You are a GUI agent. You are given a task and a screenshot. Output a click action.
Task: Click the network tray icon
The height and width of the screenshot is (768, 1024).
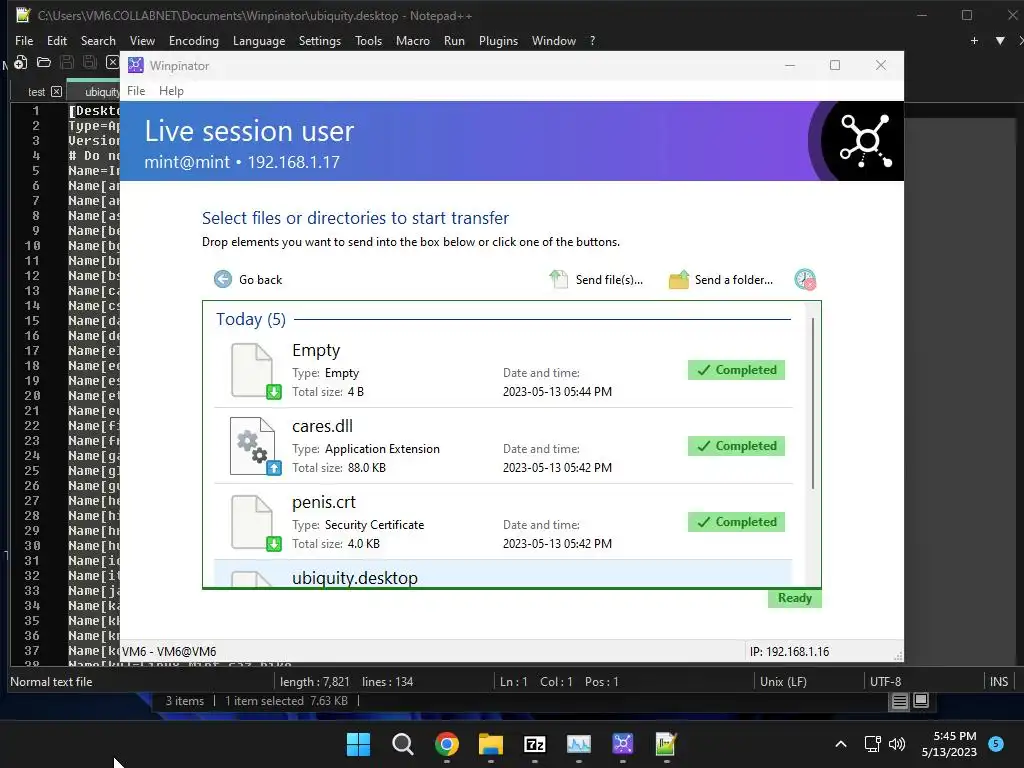[x=872, y=744]
